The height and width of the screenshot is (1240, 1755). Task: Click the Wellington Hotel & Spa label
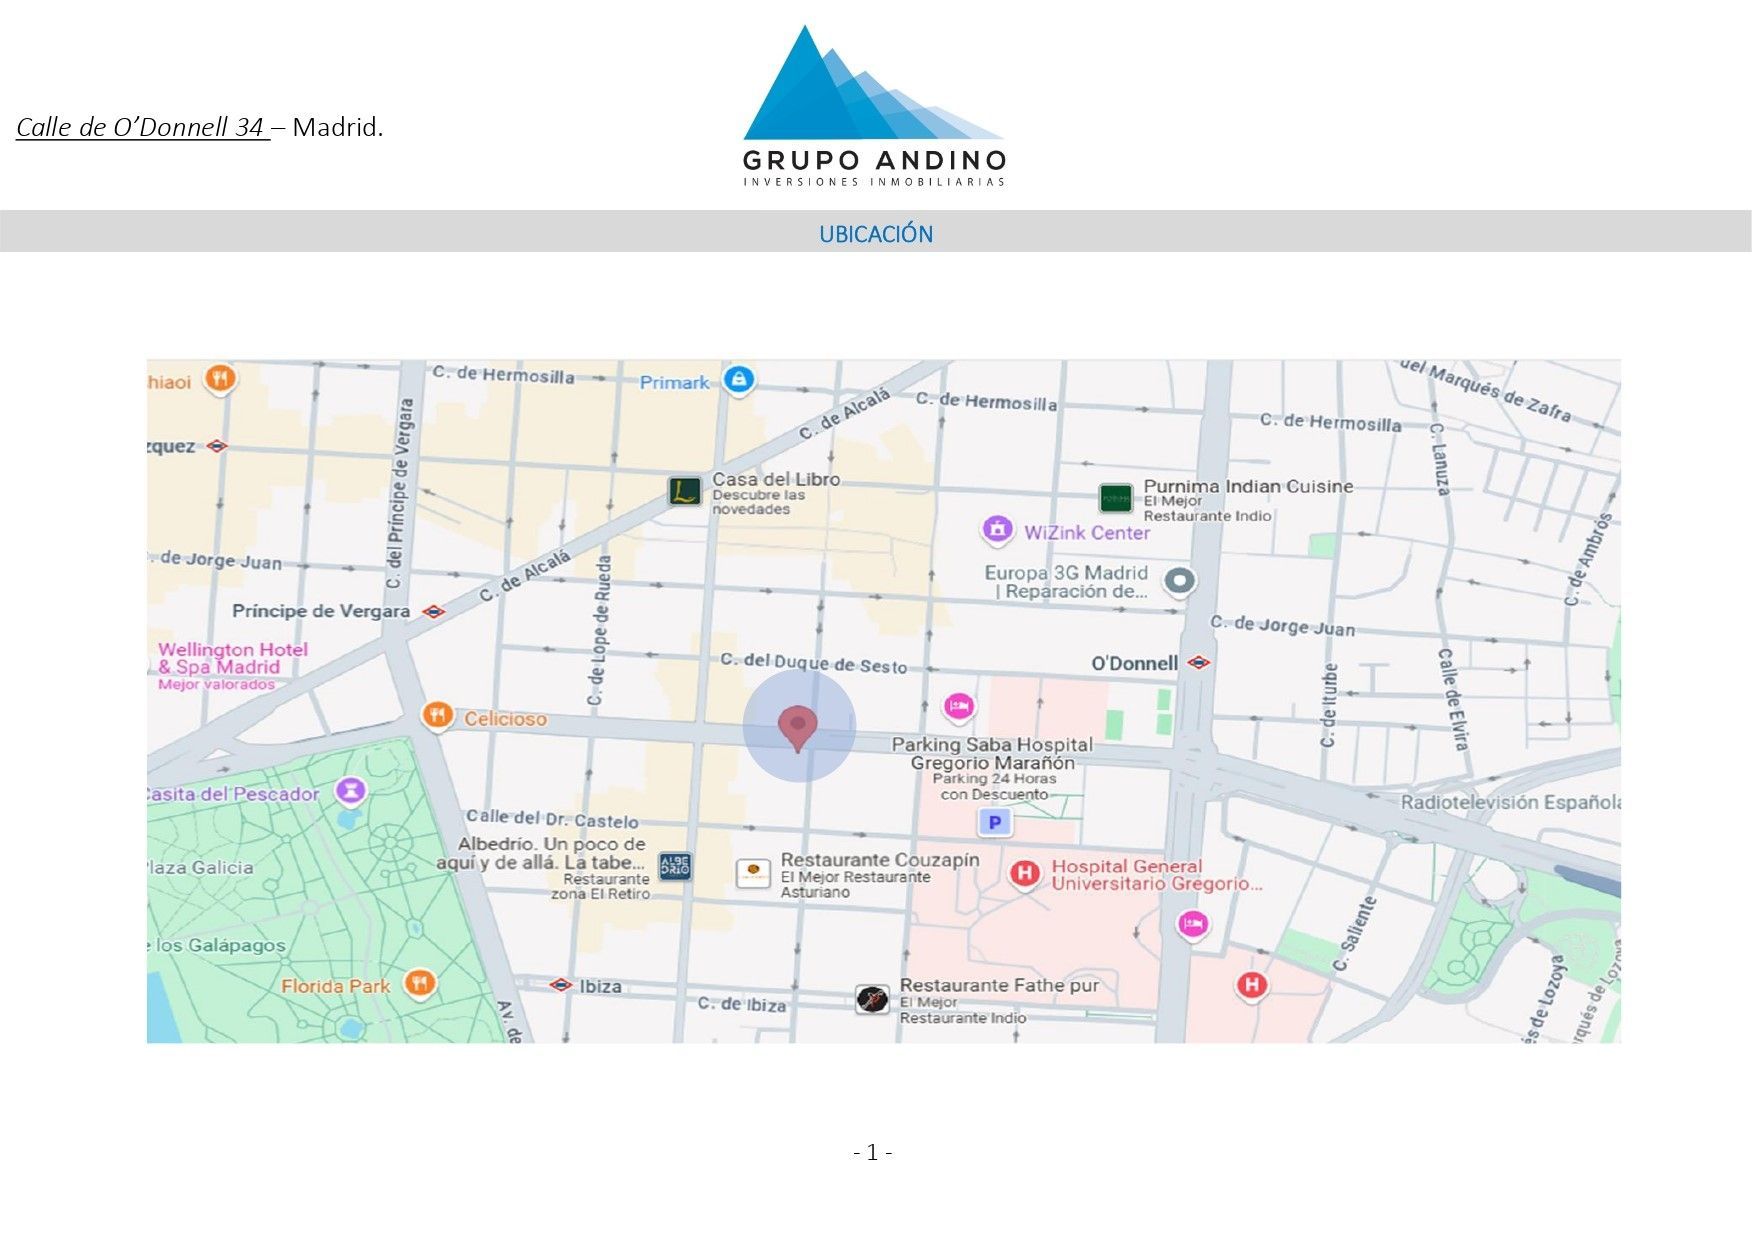click(x=232, y=659)
